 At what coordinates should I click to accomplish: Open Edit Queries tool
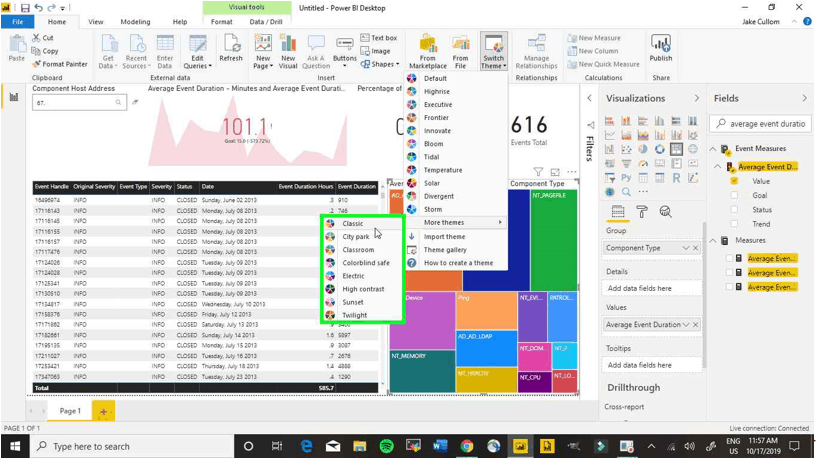(x=198, y=51)
